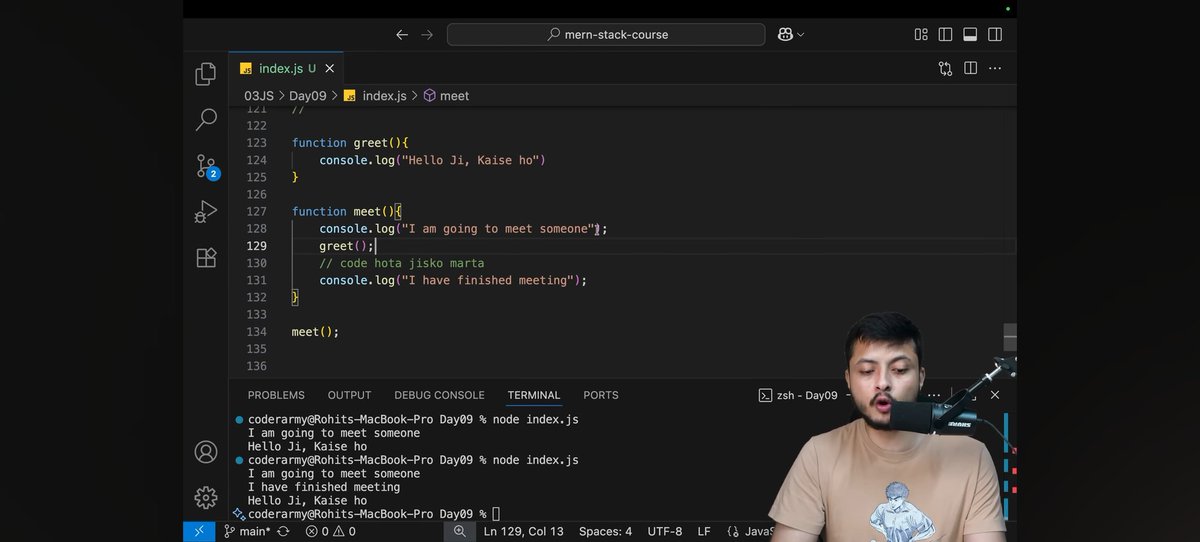Switch to the PROBLEMS panel tab
This screenshot has width=1200, height=542.
click(x=276, y=395)
